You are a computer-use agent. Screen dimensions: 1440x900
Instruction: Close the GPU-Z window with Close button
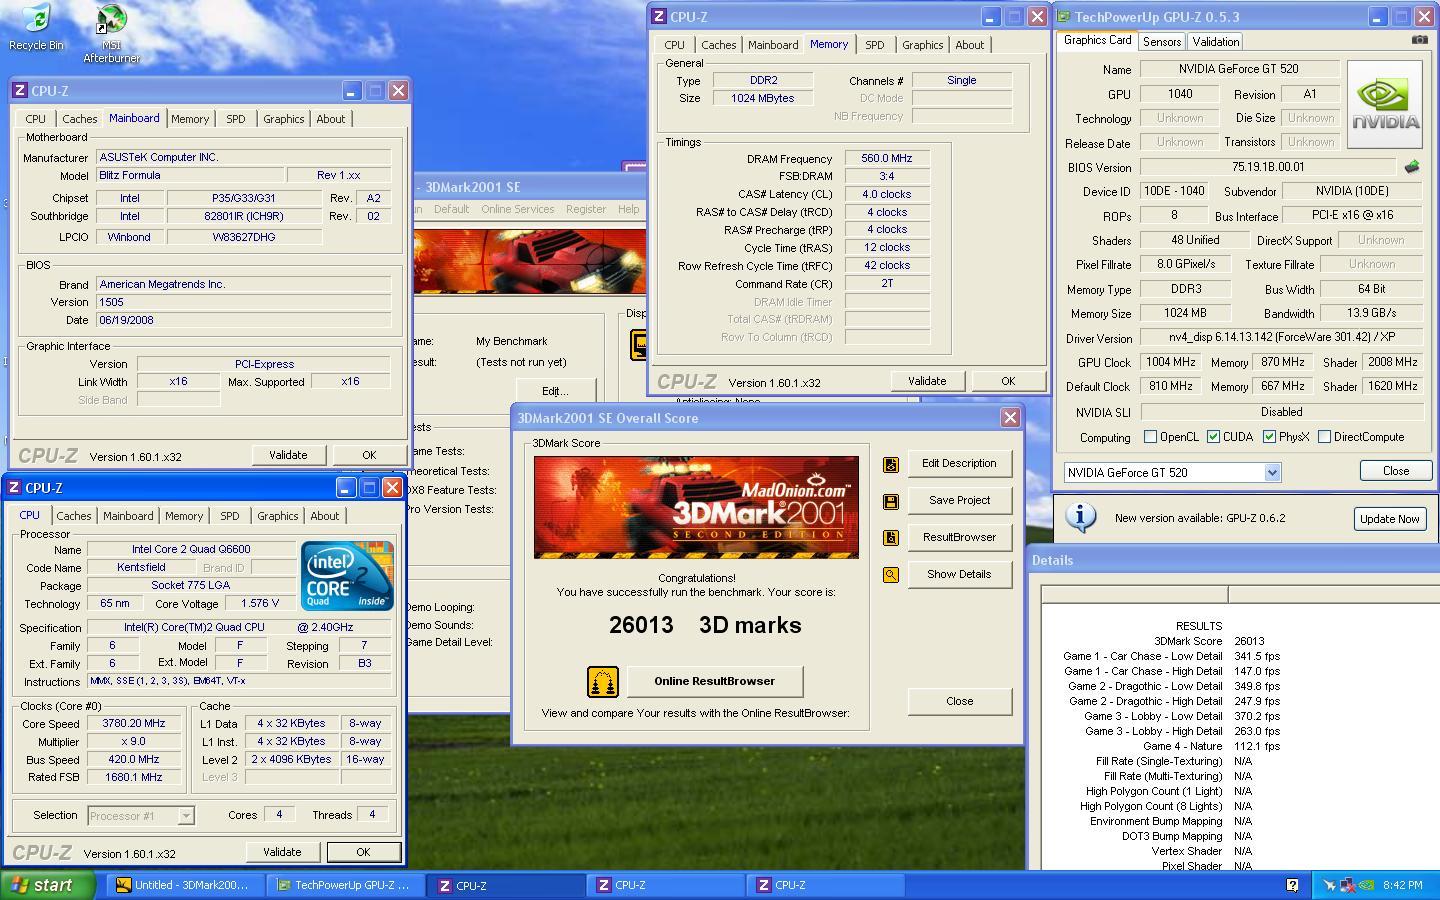click(x=1396, y=471)
